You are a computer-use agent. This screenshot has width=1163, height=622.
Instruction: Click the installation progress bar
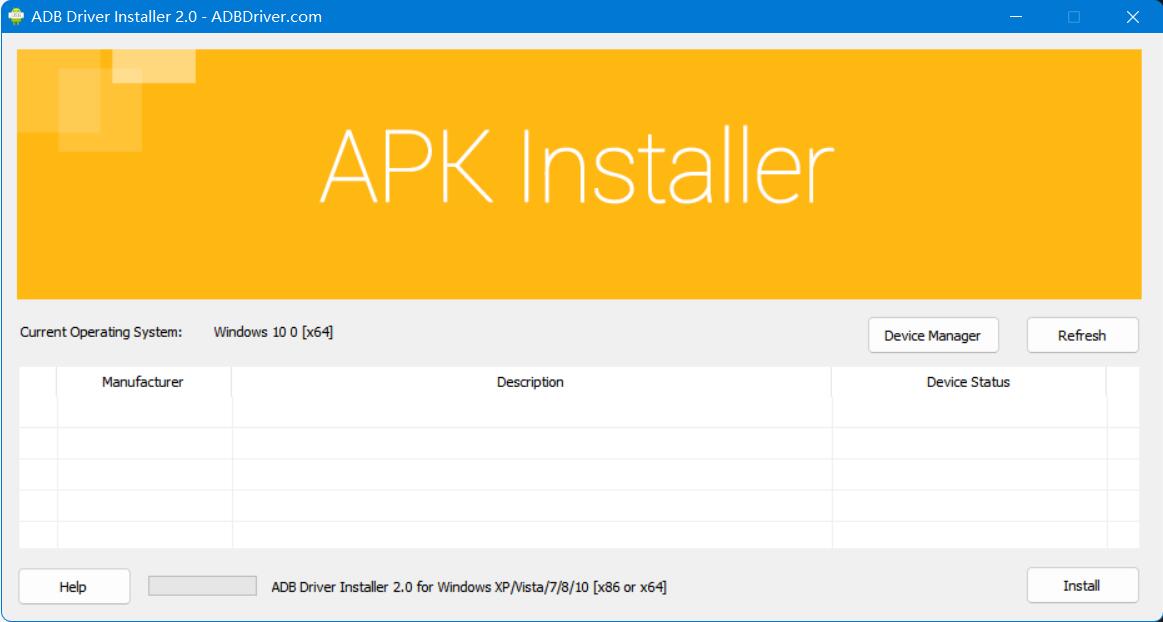coord(202,586)
